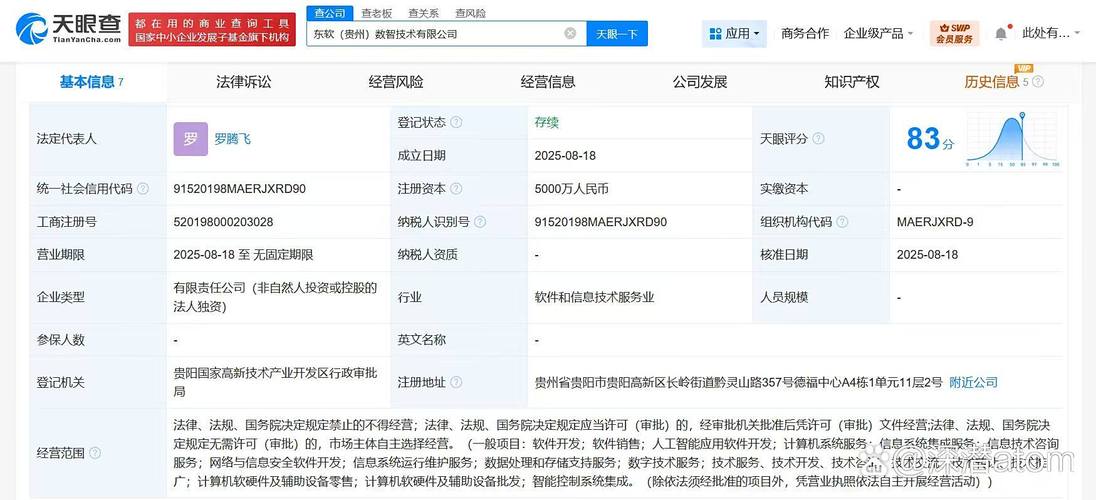The image size is (1096, 500).
Task: Show help for 注册地址 question icon
Action: [x=456, y=383]
